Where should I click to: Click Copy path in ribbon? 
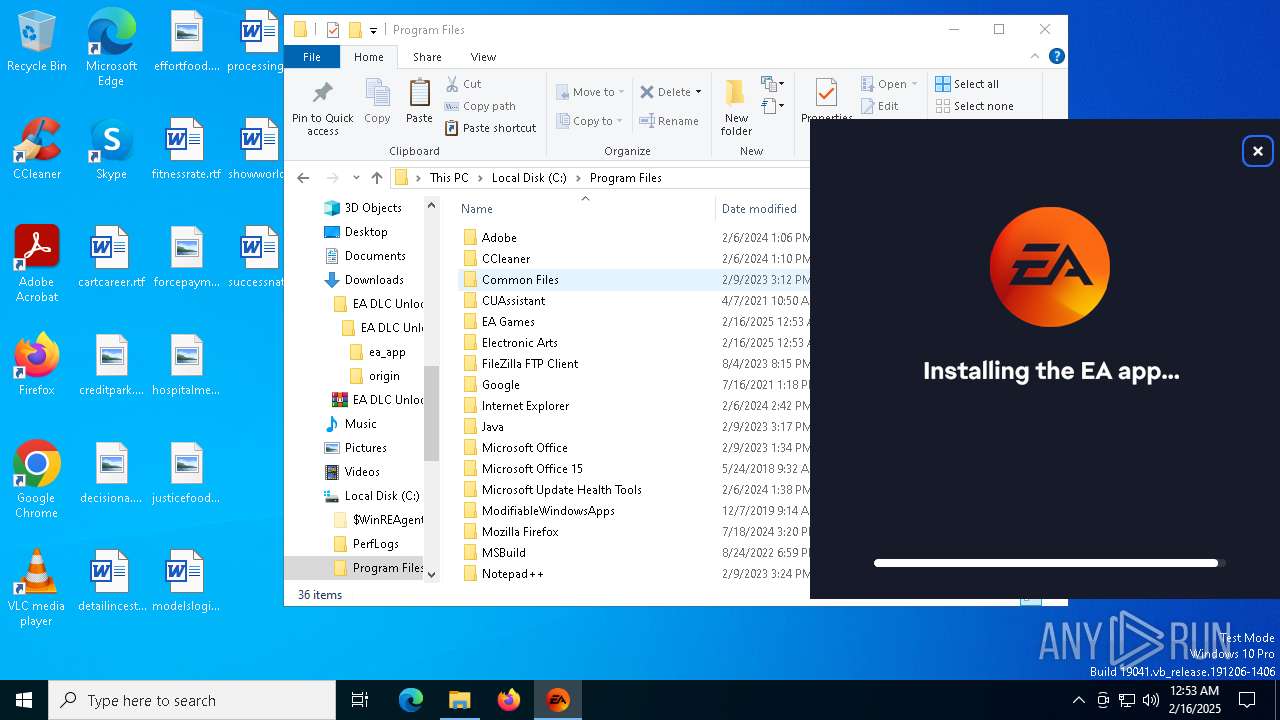[480, 106]
